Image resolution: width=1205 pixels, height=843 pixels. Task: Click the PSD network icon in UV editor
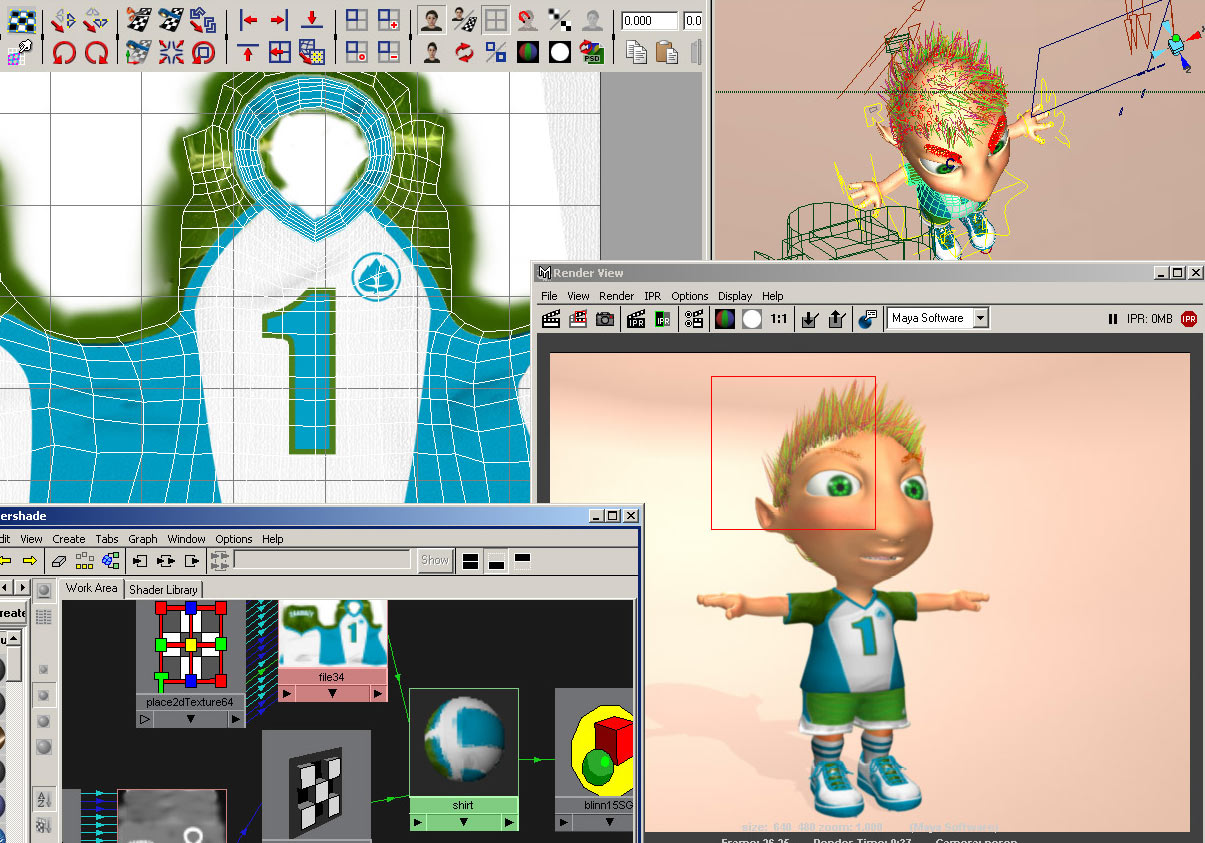pos(592,52)
